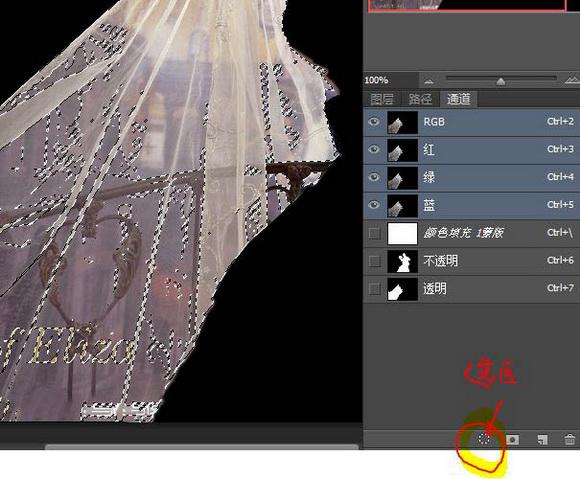Image resolution: width=580 pixels, height=479 pixels.
Task: Select the 通道 tab
Action: [x=459, y=99]
